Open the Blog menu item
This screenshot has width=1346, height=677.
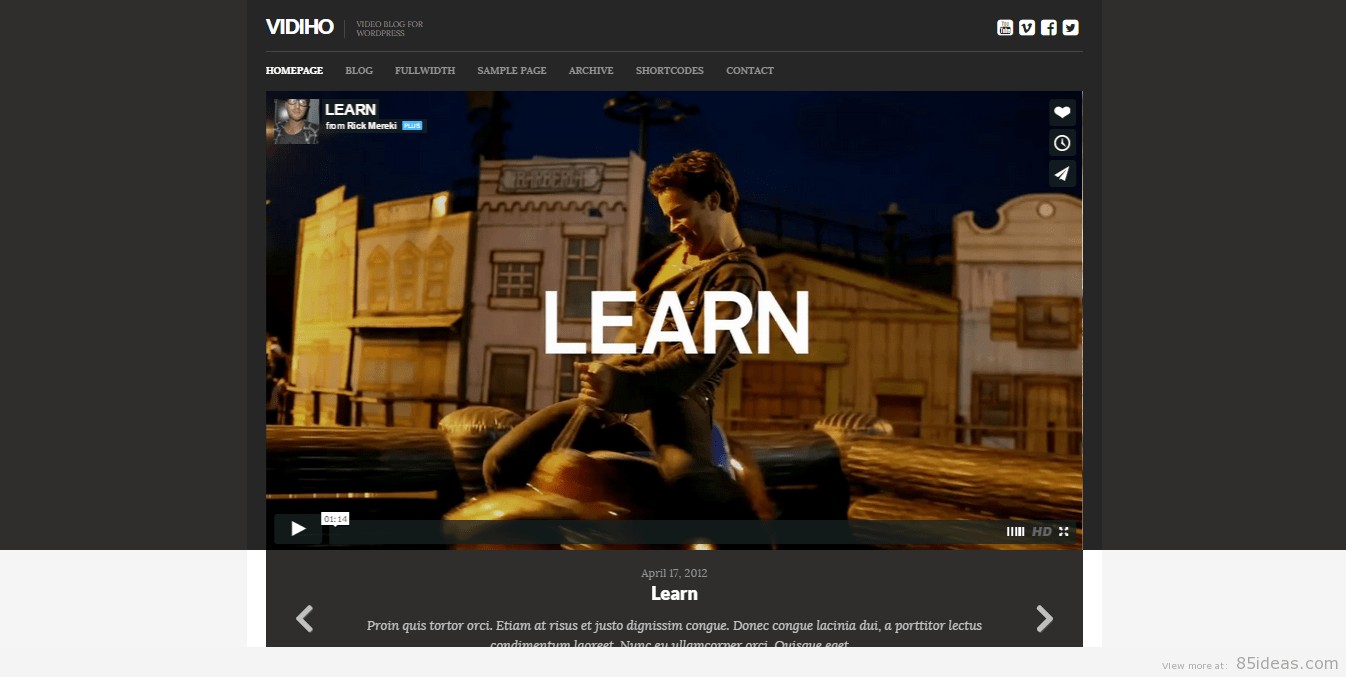click(359, 71)
